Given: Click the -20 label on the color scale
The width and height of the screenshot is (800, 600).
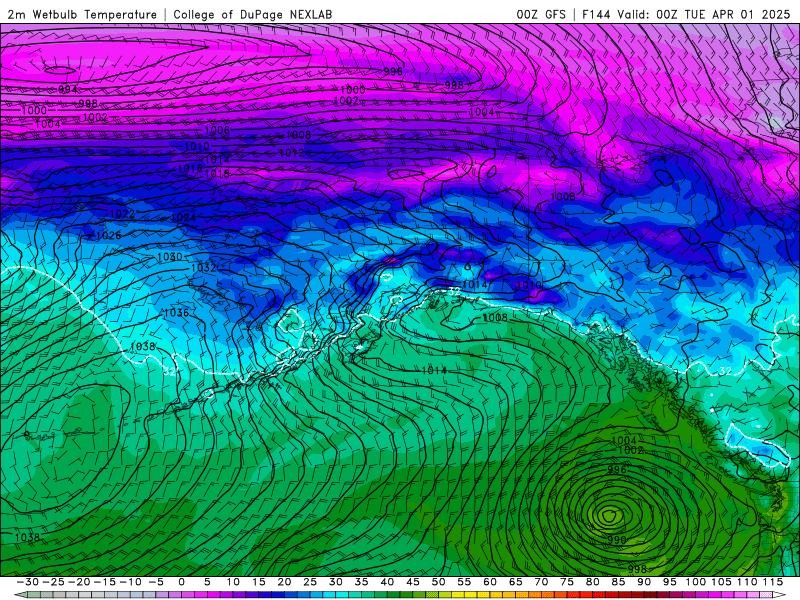Looking at the screenshot, I should point(79,582).
